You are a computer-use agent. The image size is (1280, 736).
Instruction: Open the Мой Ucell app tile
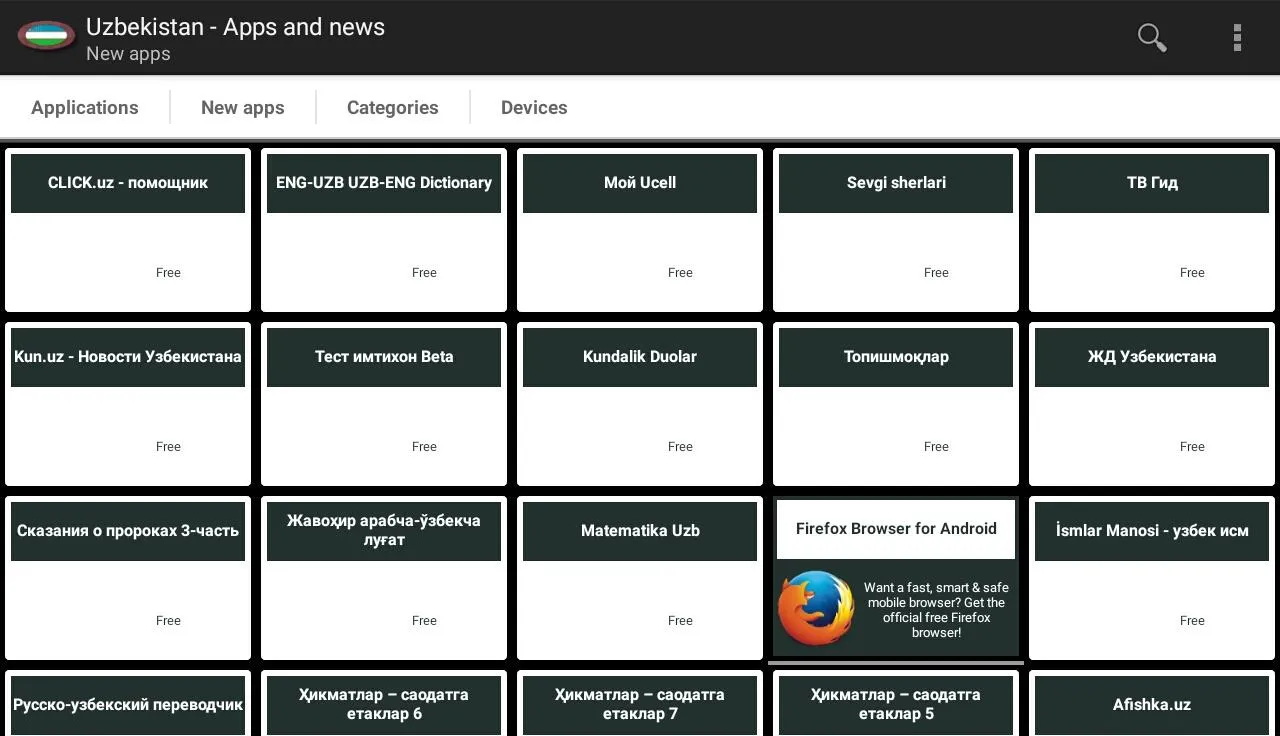640,230
